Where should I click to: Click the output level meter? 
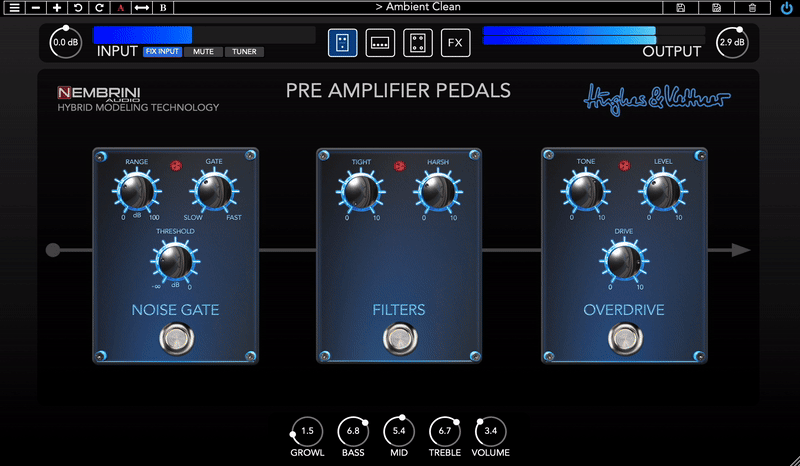[x=594, y=35]
